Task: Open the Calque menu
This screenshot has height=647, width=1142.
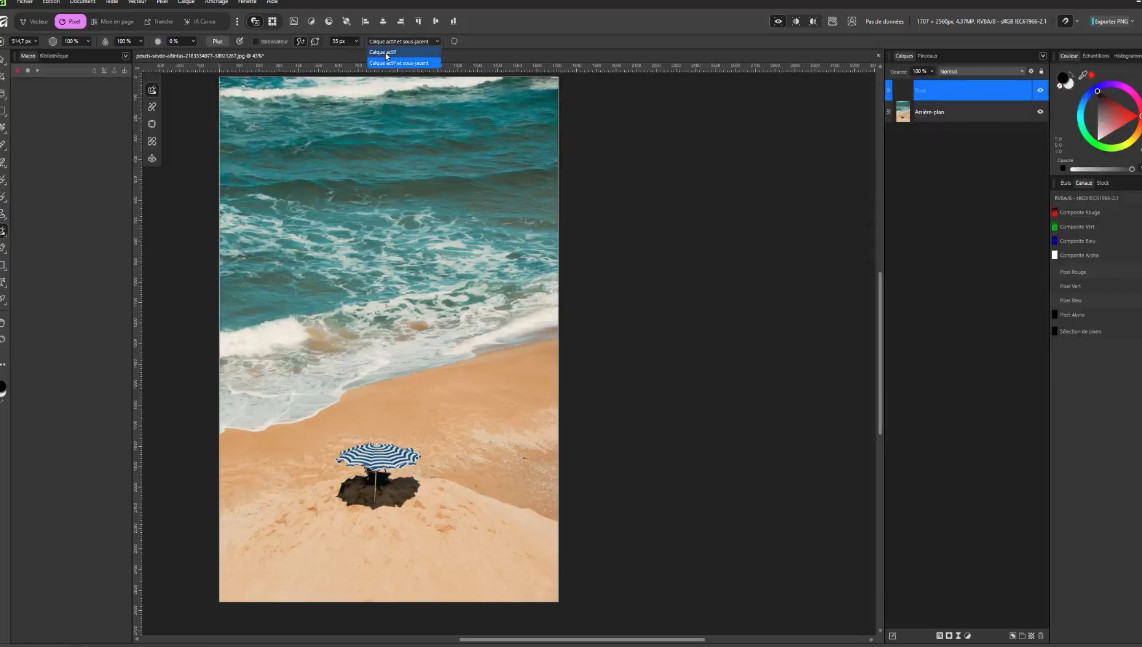Action: (186, 2)
